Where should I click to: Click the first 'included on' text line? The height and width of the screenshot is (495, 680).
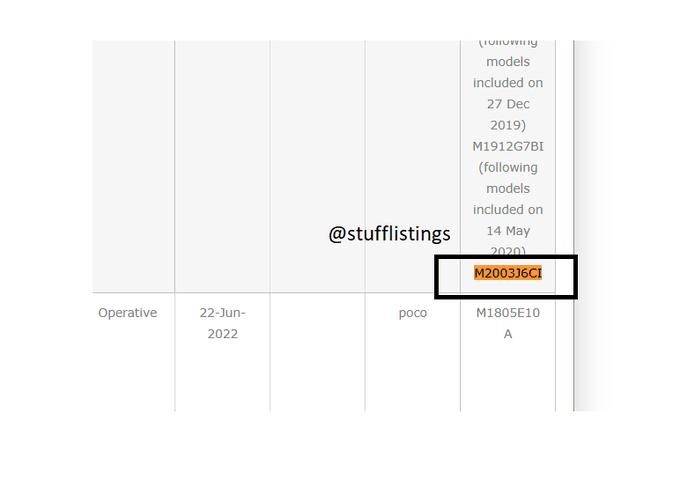(x=508, y=83)
